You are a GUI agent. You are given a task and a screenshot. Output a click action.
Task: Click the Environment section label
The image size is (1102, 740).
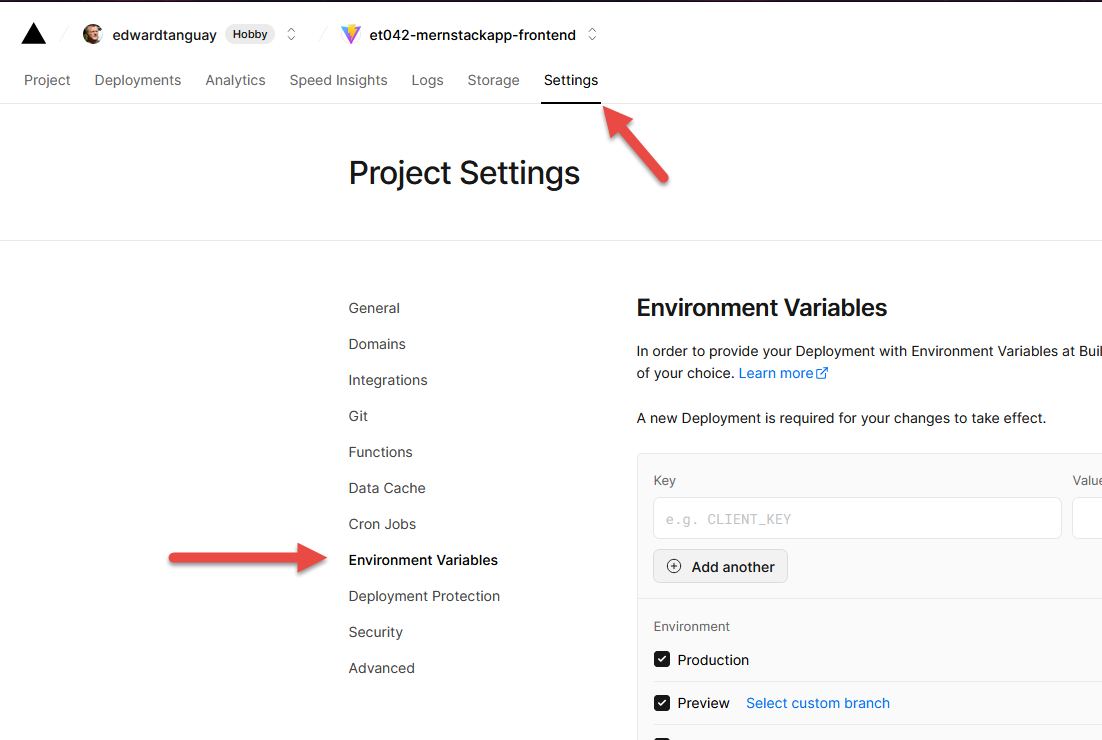691,626
